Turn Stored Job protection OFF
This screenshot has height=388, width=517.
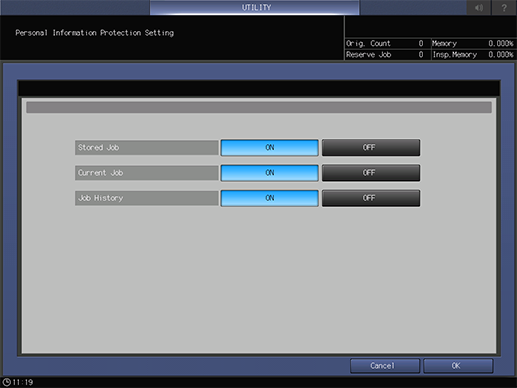(x=371, y=148)
